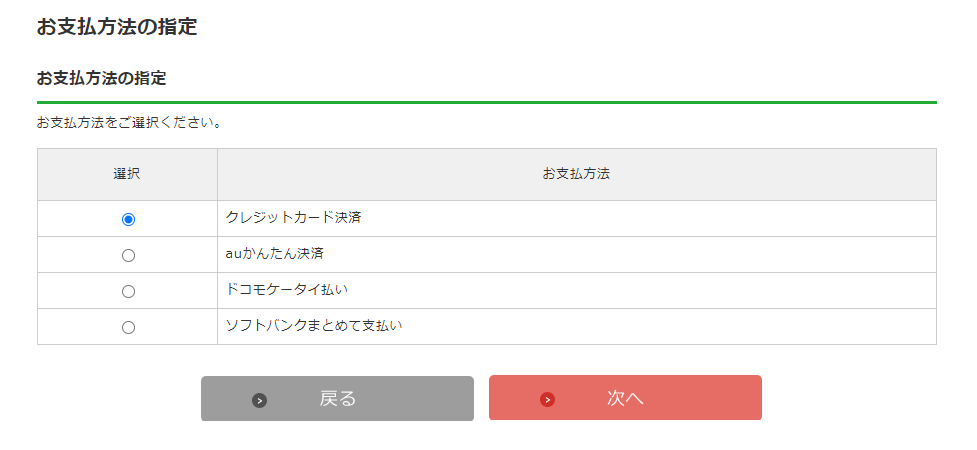Click the 選択 column header
977x450 pixels.
[127, 174]
